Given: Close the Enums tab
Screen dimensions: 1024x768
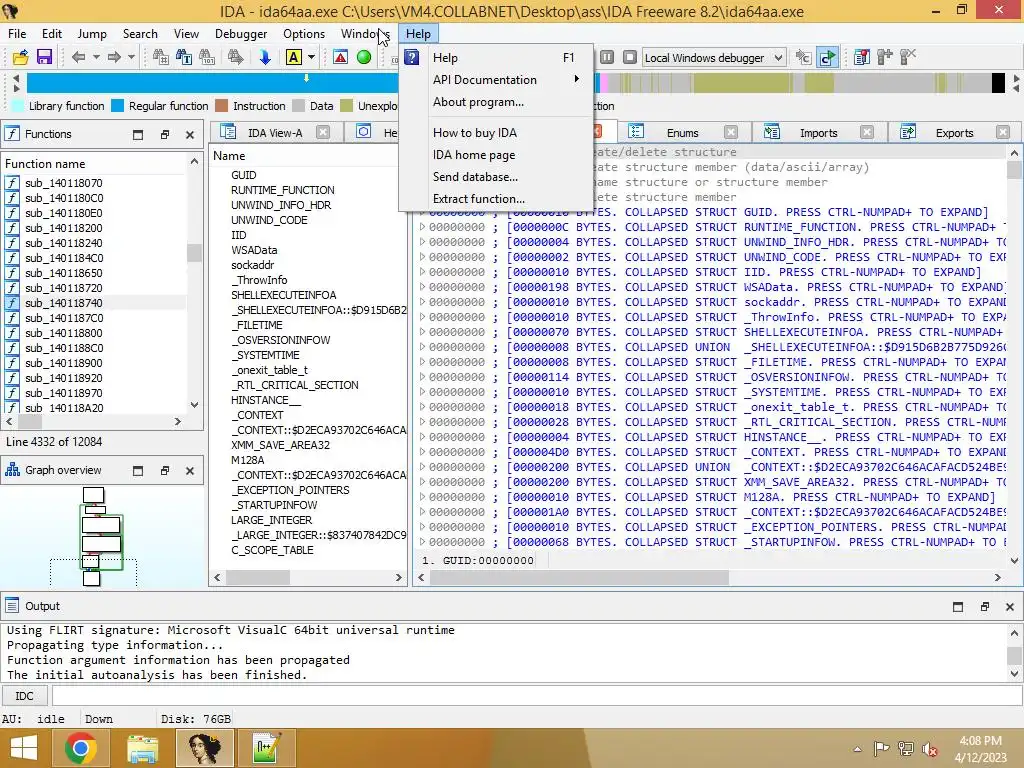Looking at the screenshot, I should coord(731,133).
